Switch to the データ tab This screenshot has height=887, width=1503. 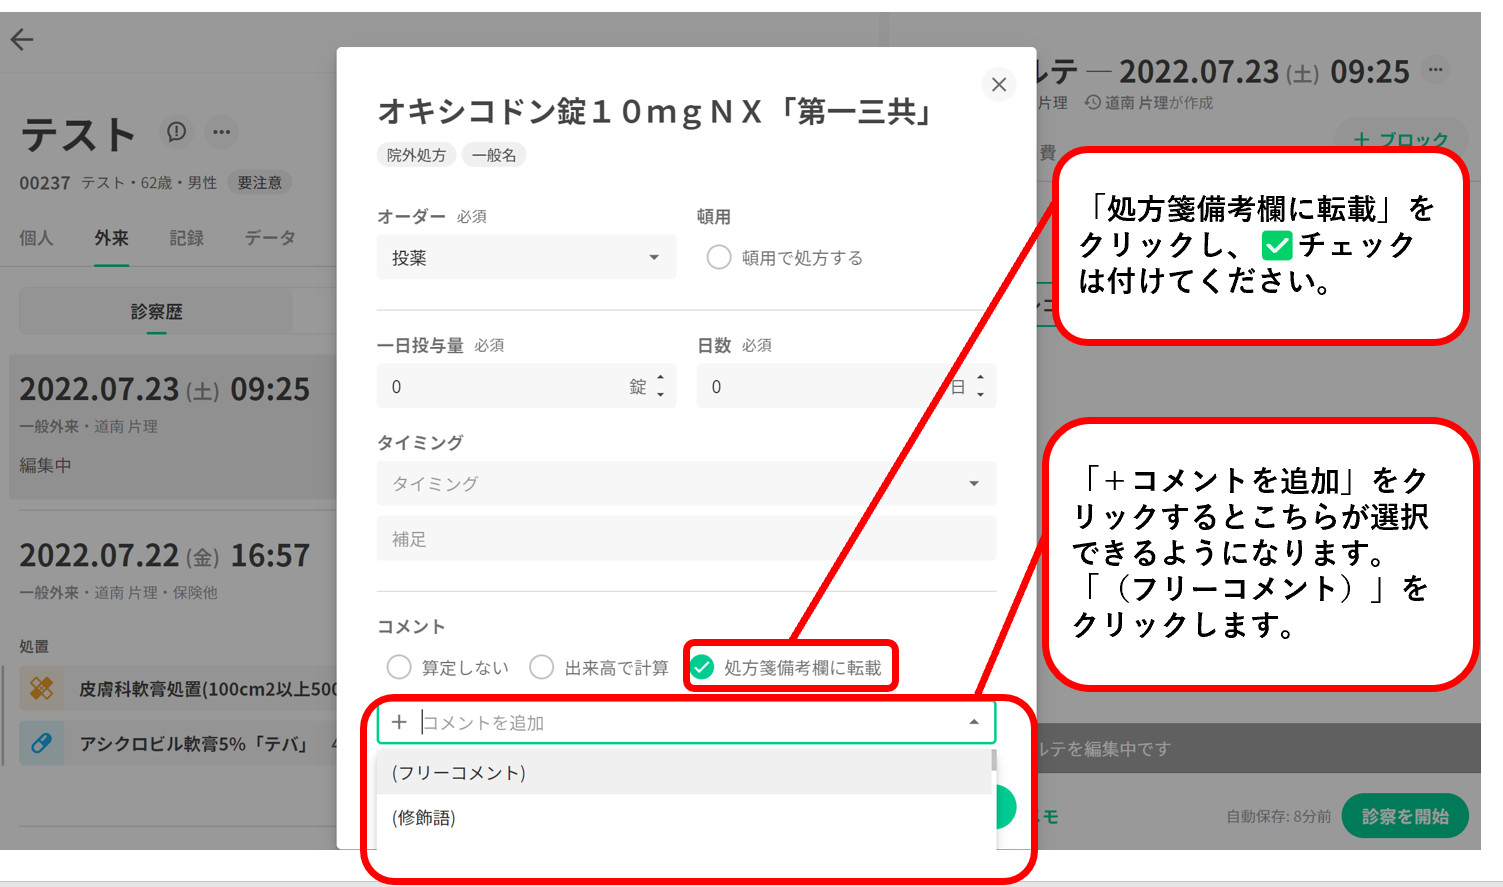(x=271, y=238)
